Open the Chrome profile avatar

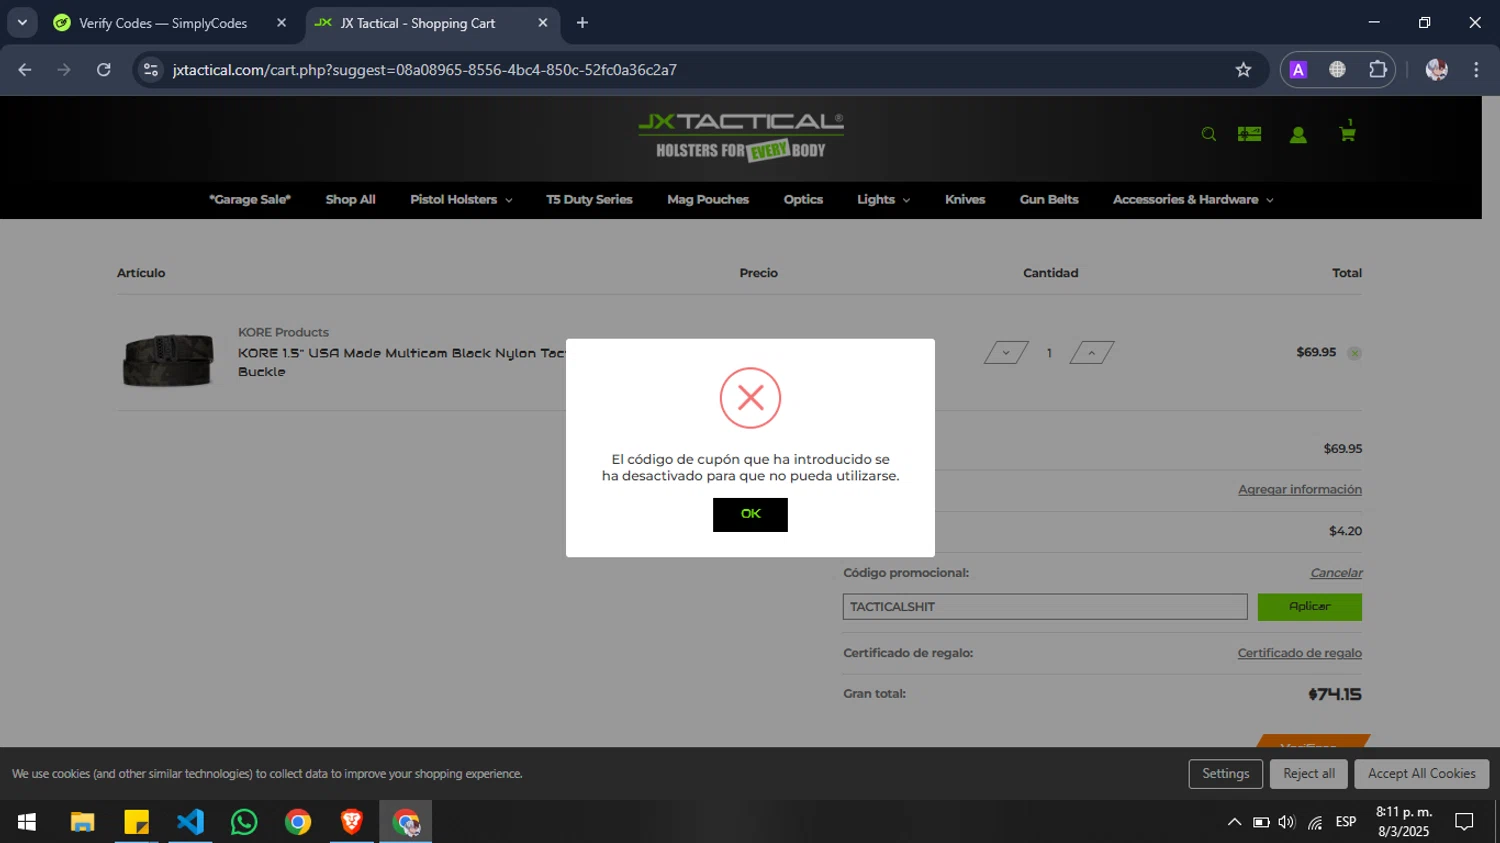[x=1437, y=70]
